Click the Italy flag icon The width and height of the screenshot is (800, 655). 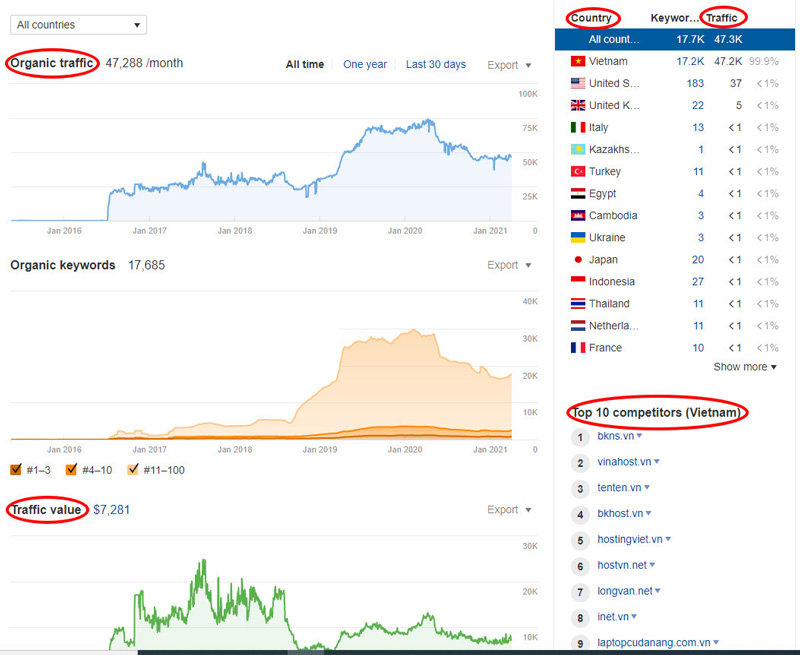578,127
